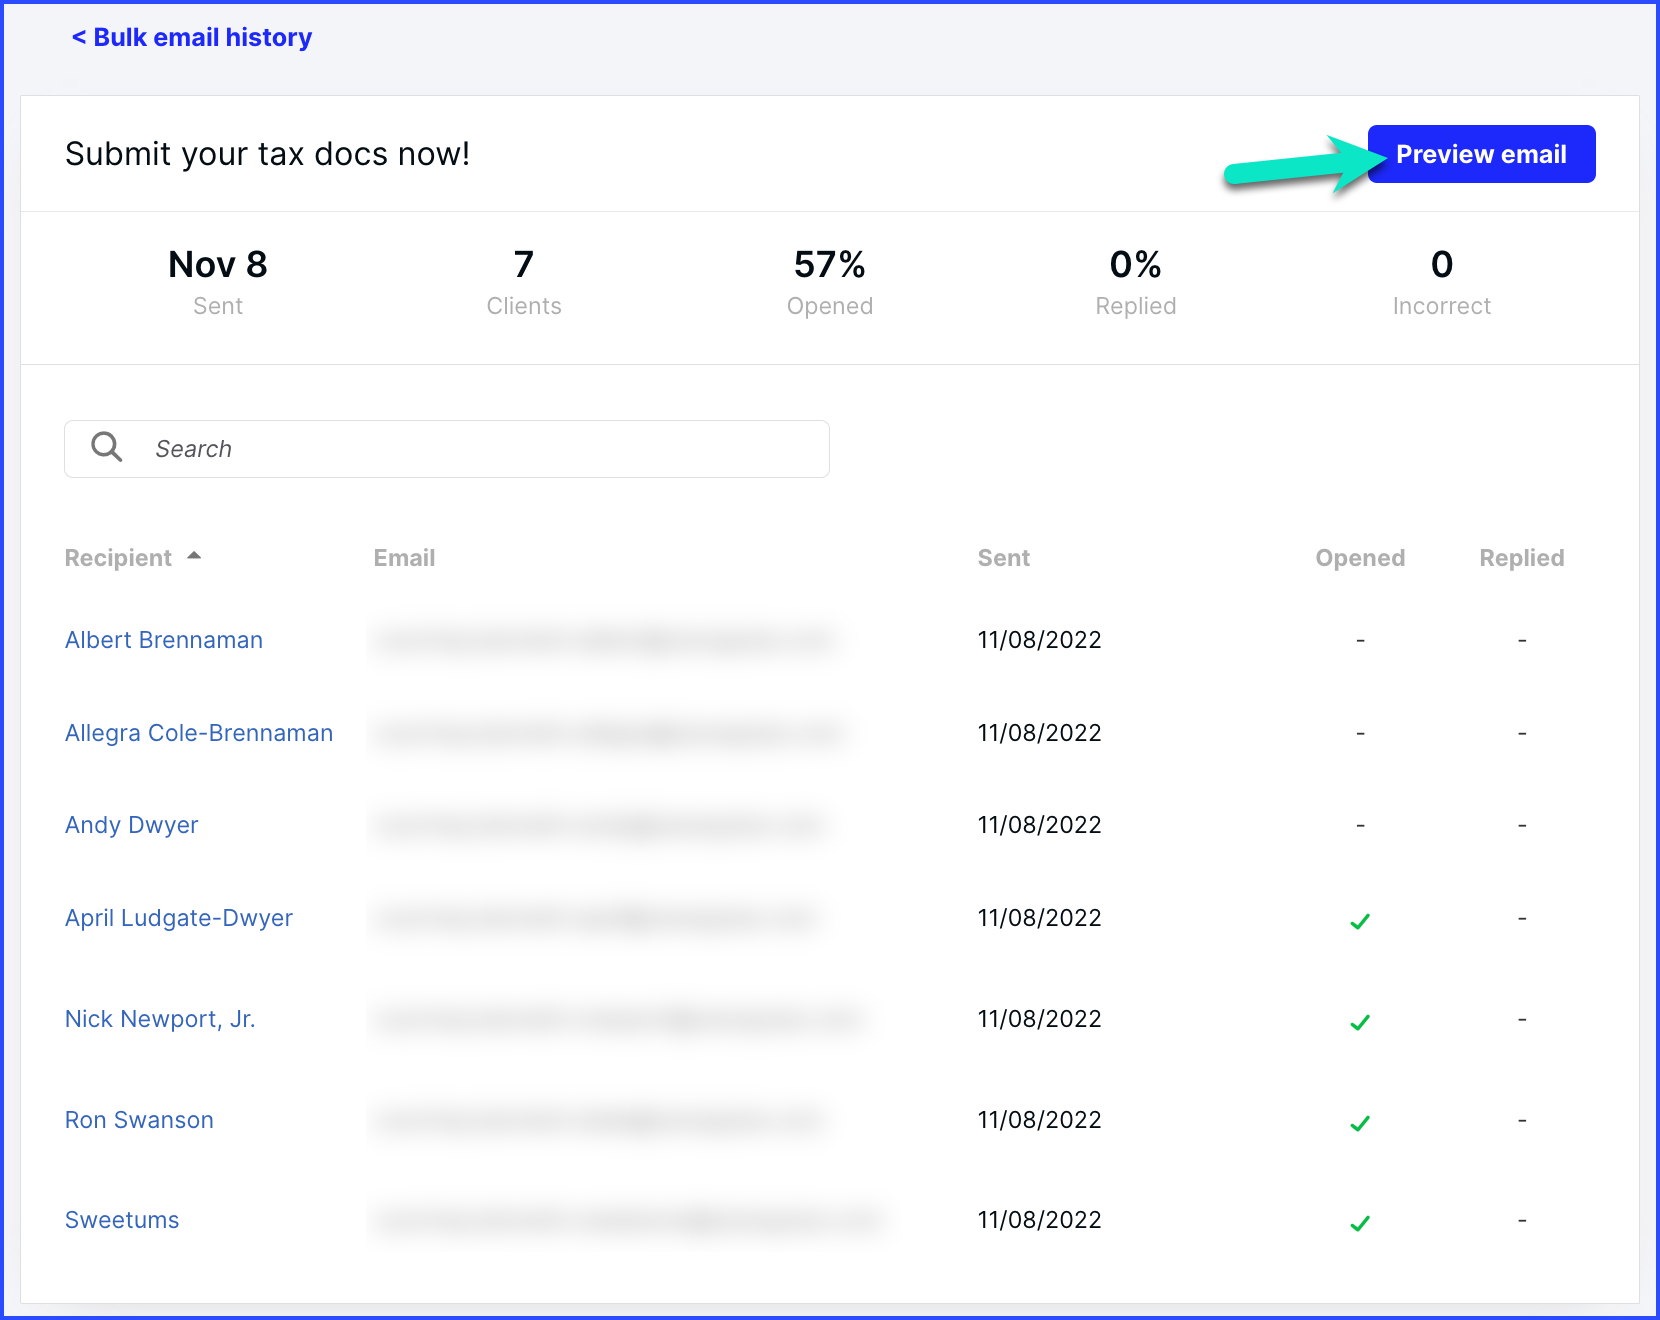Click the Replied column header
The height and width of the screenshot is (1320, 1660).
point(1522,558)
